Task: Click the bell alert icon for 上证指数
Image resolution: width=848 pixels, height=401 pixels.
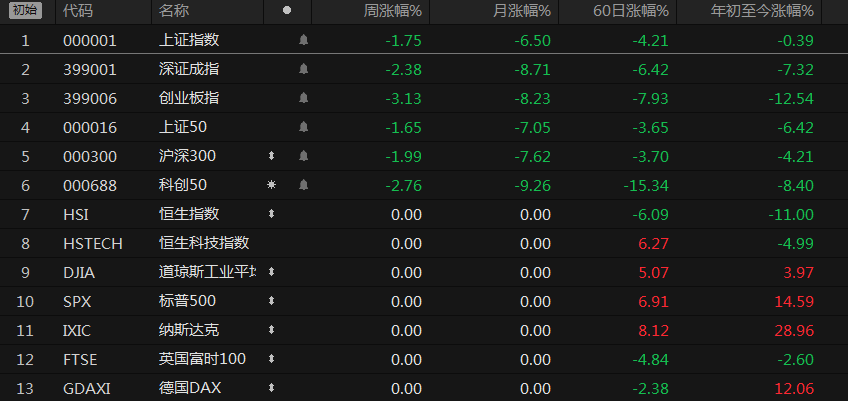Action: (x=303, y=41)
